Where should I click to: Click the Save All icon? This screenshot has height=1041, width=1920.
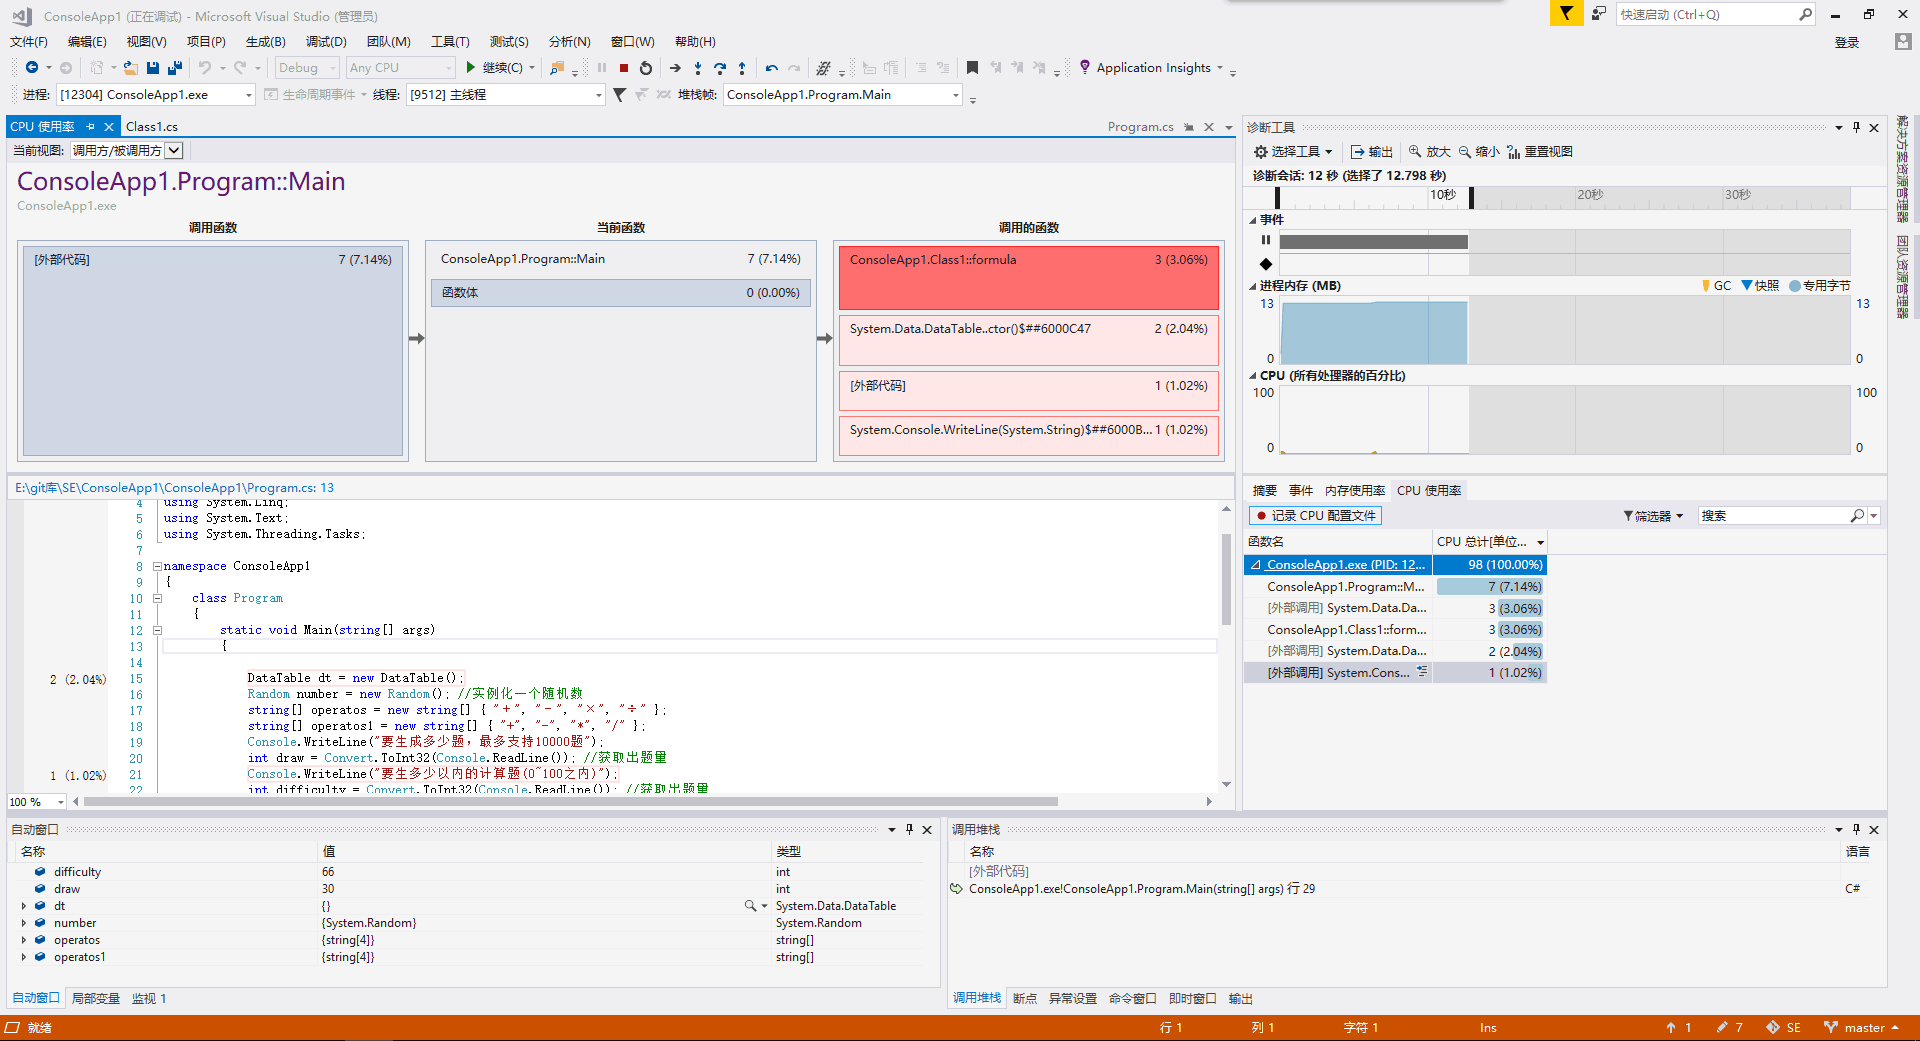[x=175, y=68]
